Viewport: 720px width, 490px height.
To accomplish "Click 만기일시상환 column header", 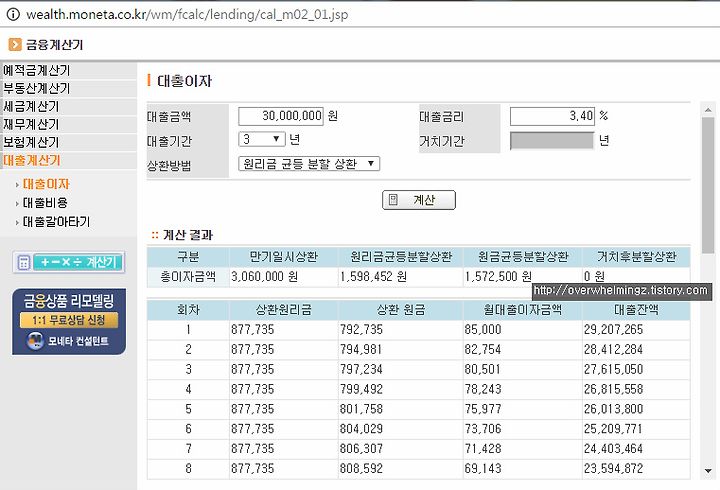I will [284, 257].
